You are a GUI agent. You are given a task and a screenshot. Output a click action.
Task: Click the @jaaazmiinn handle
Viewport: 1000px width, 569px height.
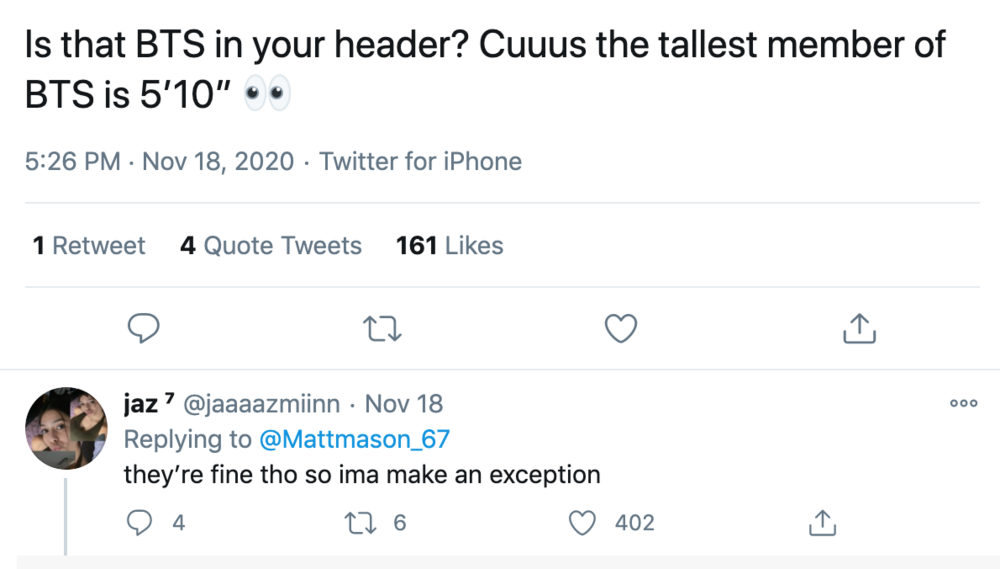coord(261,404)
